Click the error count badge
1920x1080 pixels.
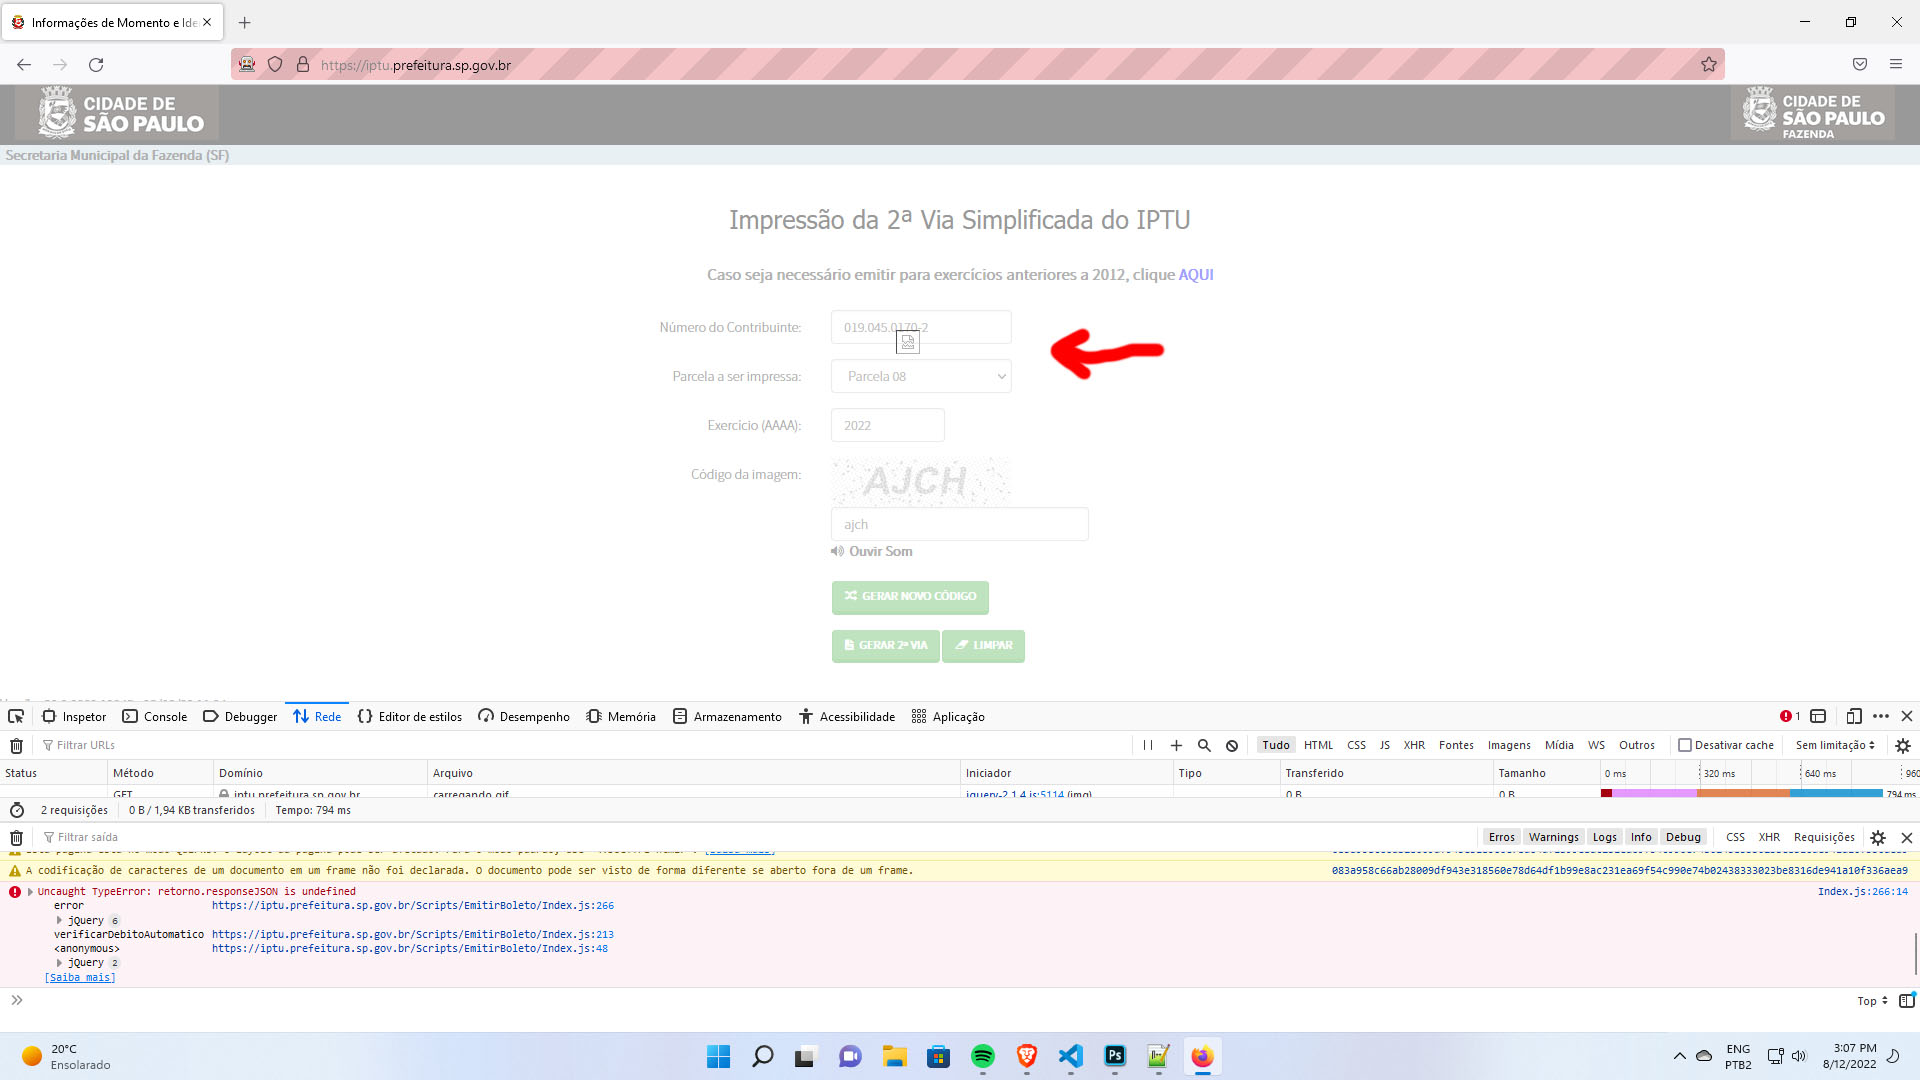[1790, 716]
